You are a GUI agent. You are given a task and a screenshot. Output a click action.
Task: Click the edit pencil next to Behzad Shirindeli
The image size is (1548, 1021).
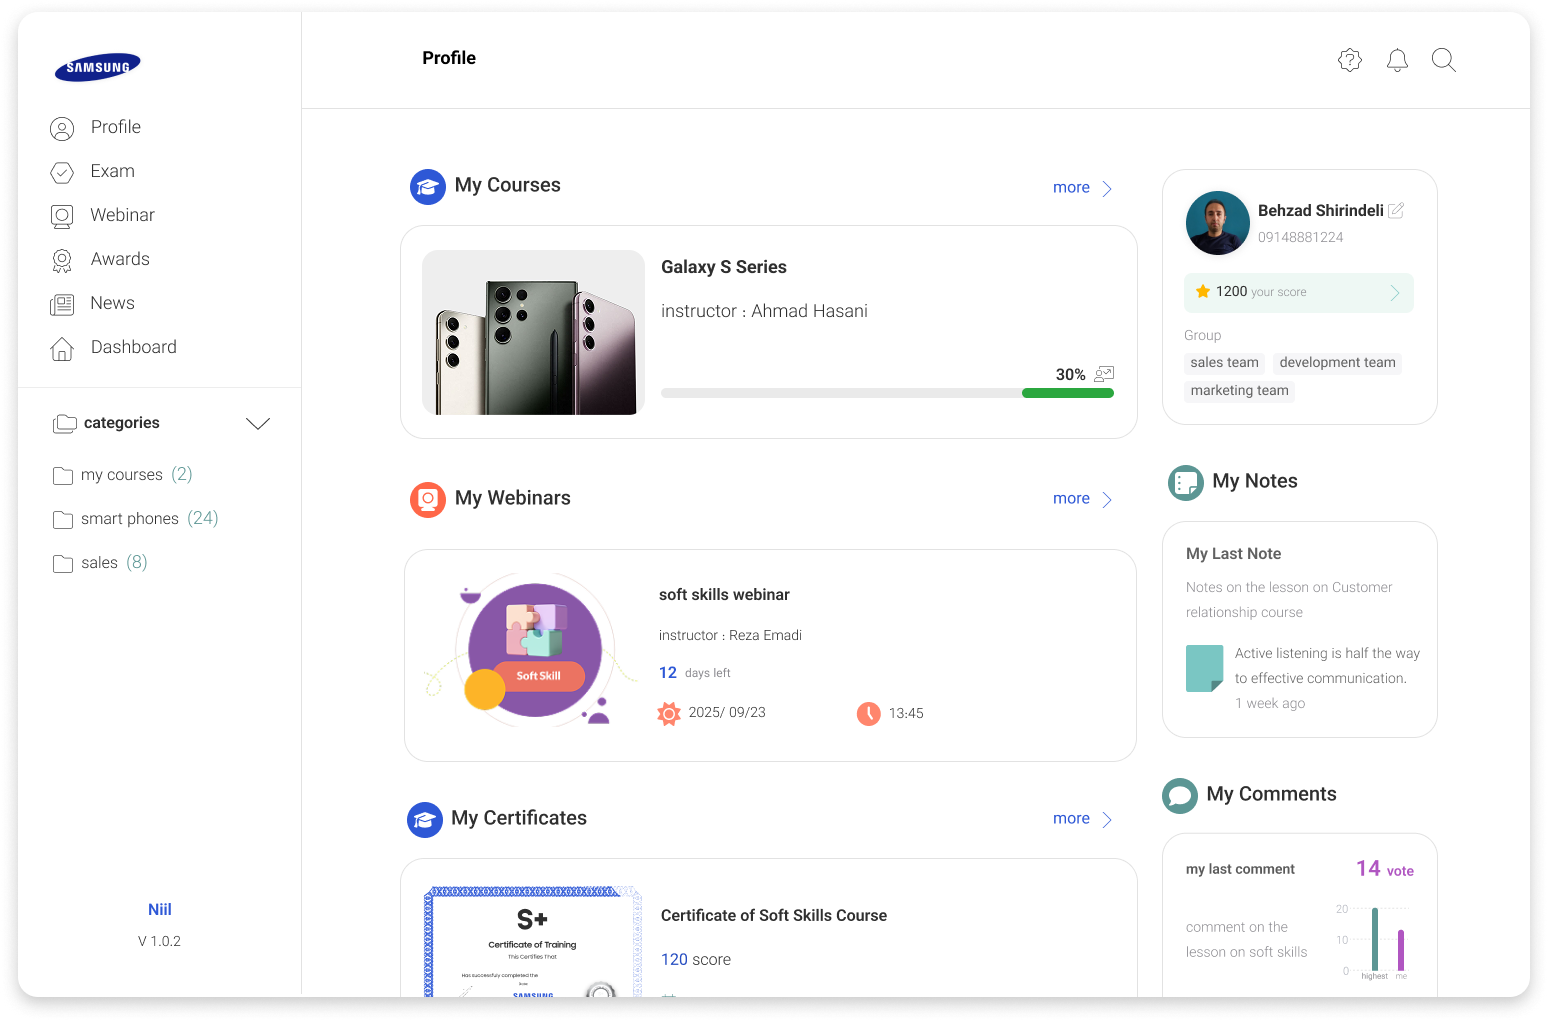pyautogui.click(x=1397, y=210)
